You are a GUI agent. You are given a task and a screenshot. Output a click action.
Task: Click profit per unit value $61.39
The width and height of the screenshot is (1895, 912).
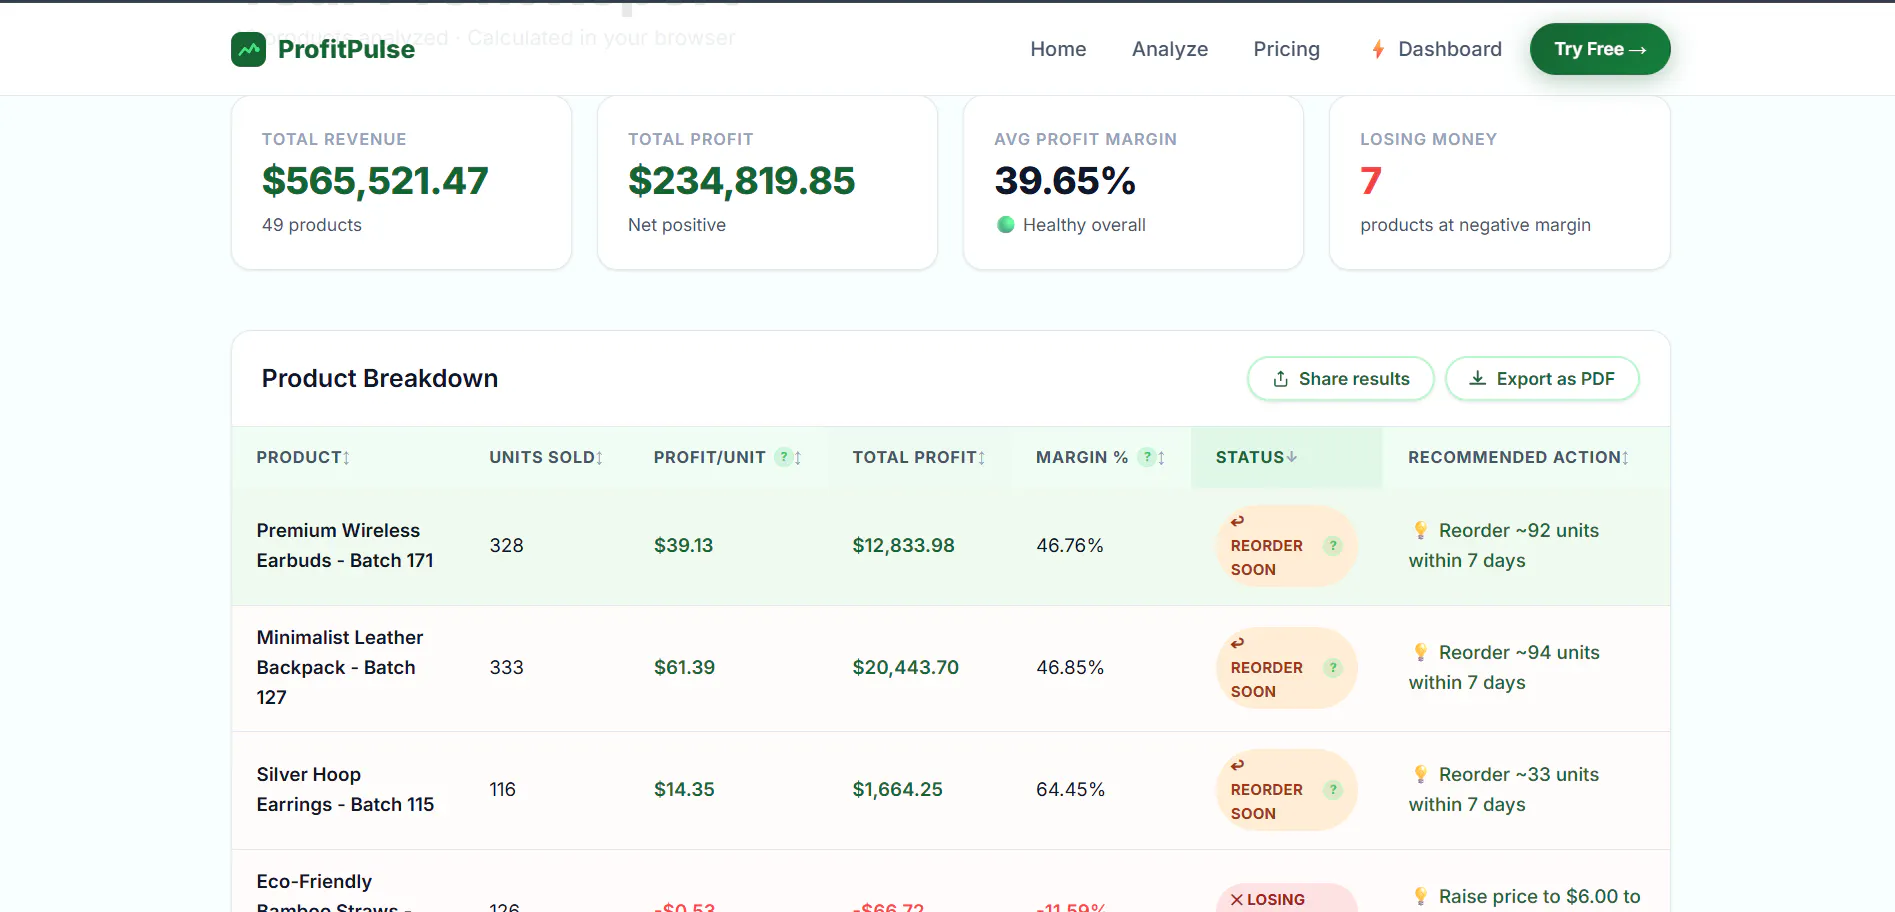tap(684, 667)
